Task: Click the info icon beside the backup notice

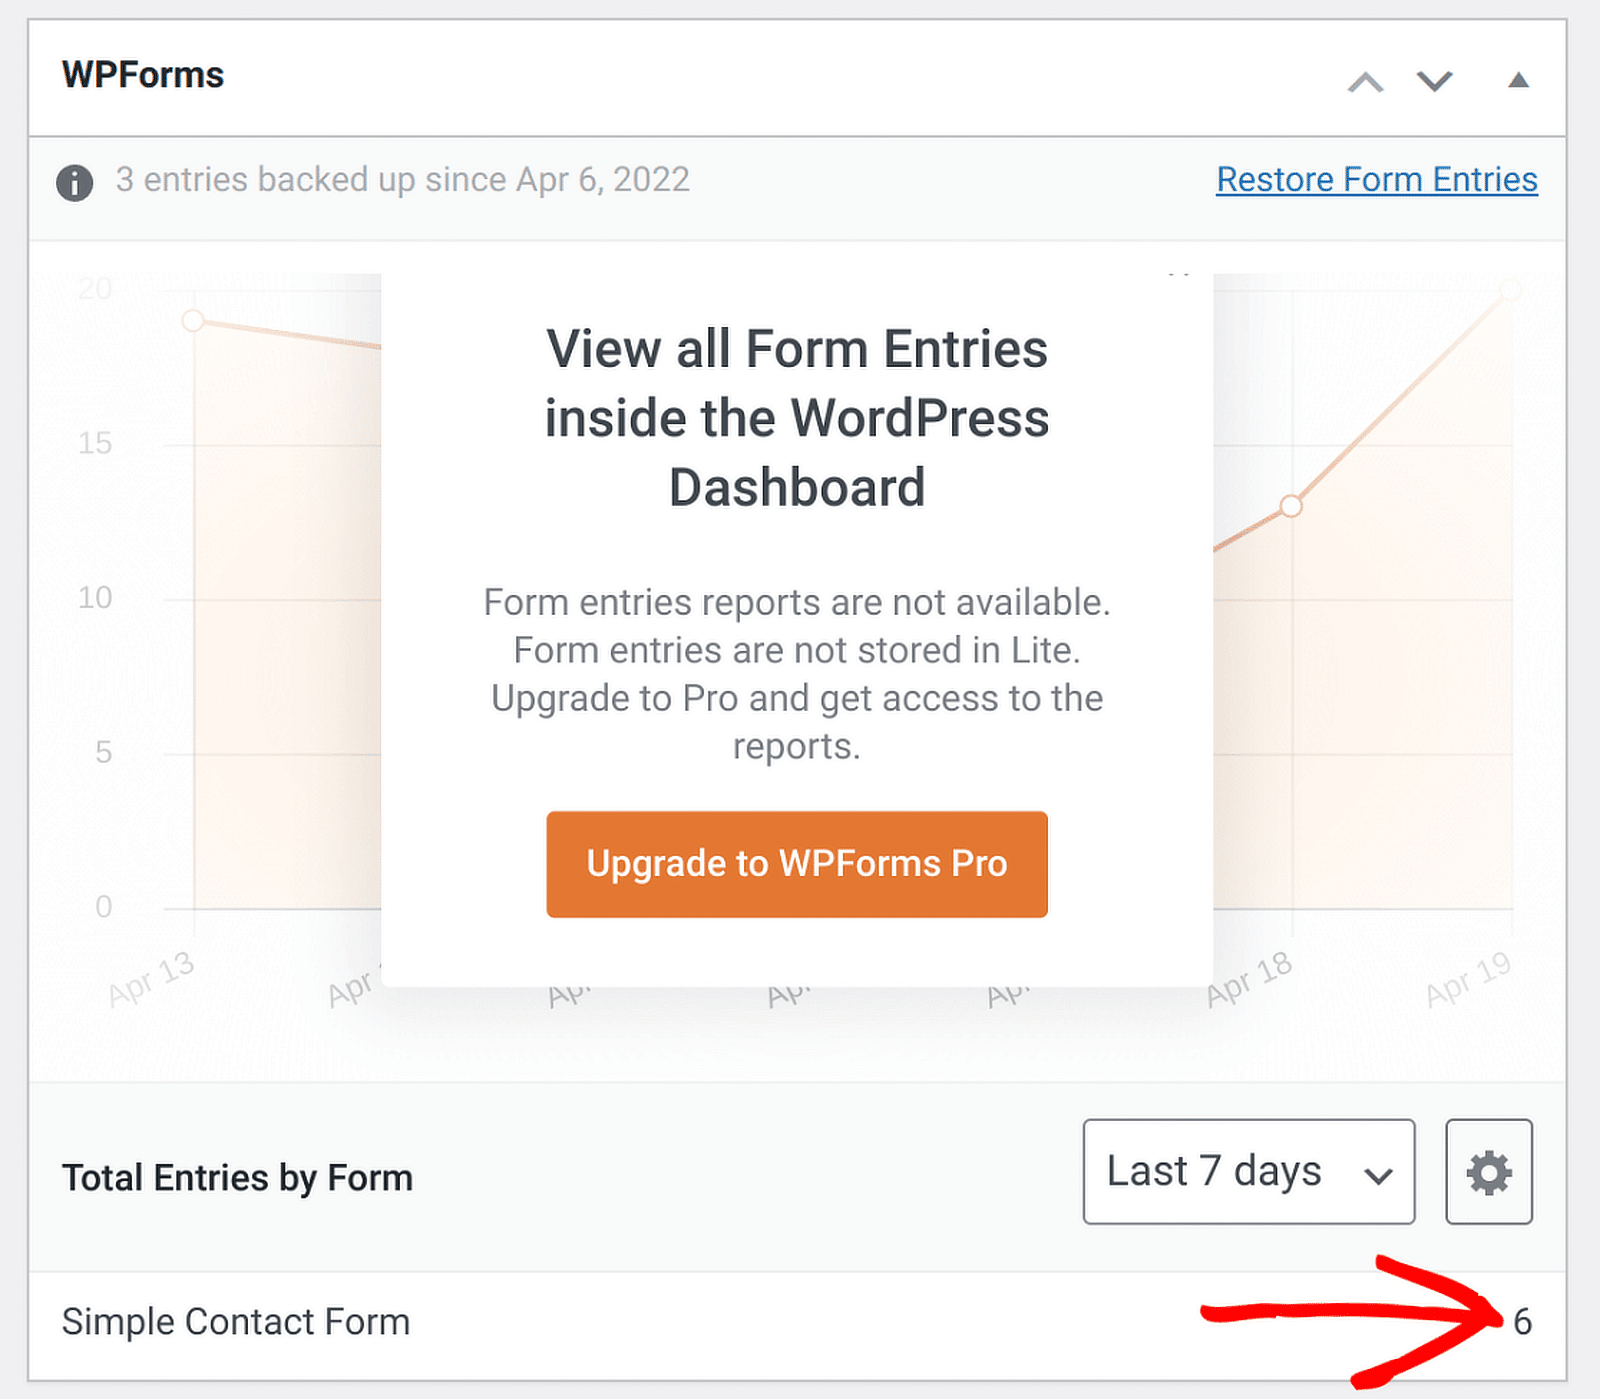Action: click(x=75, y=183)
